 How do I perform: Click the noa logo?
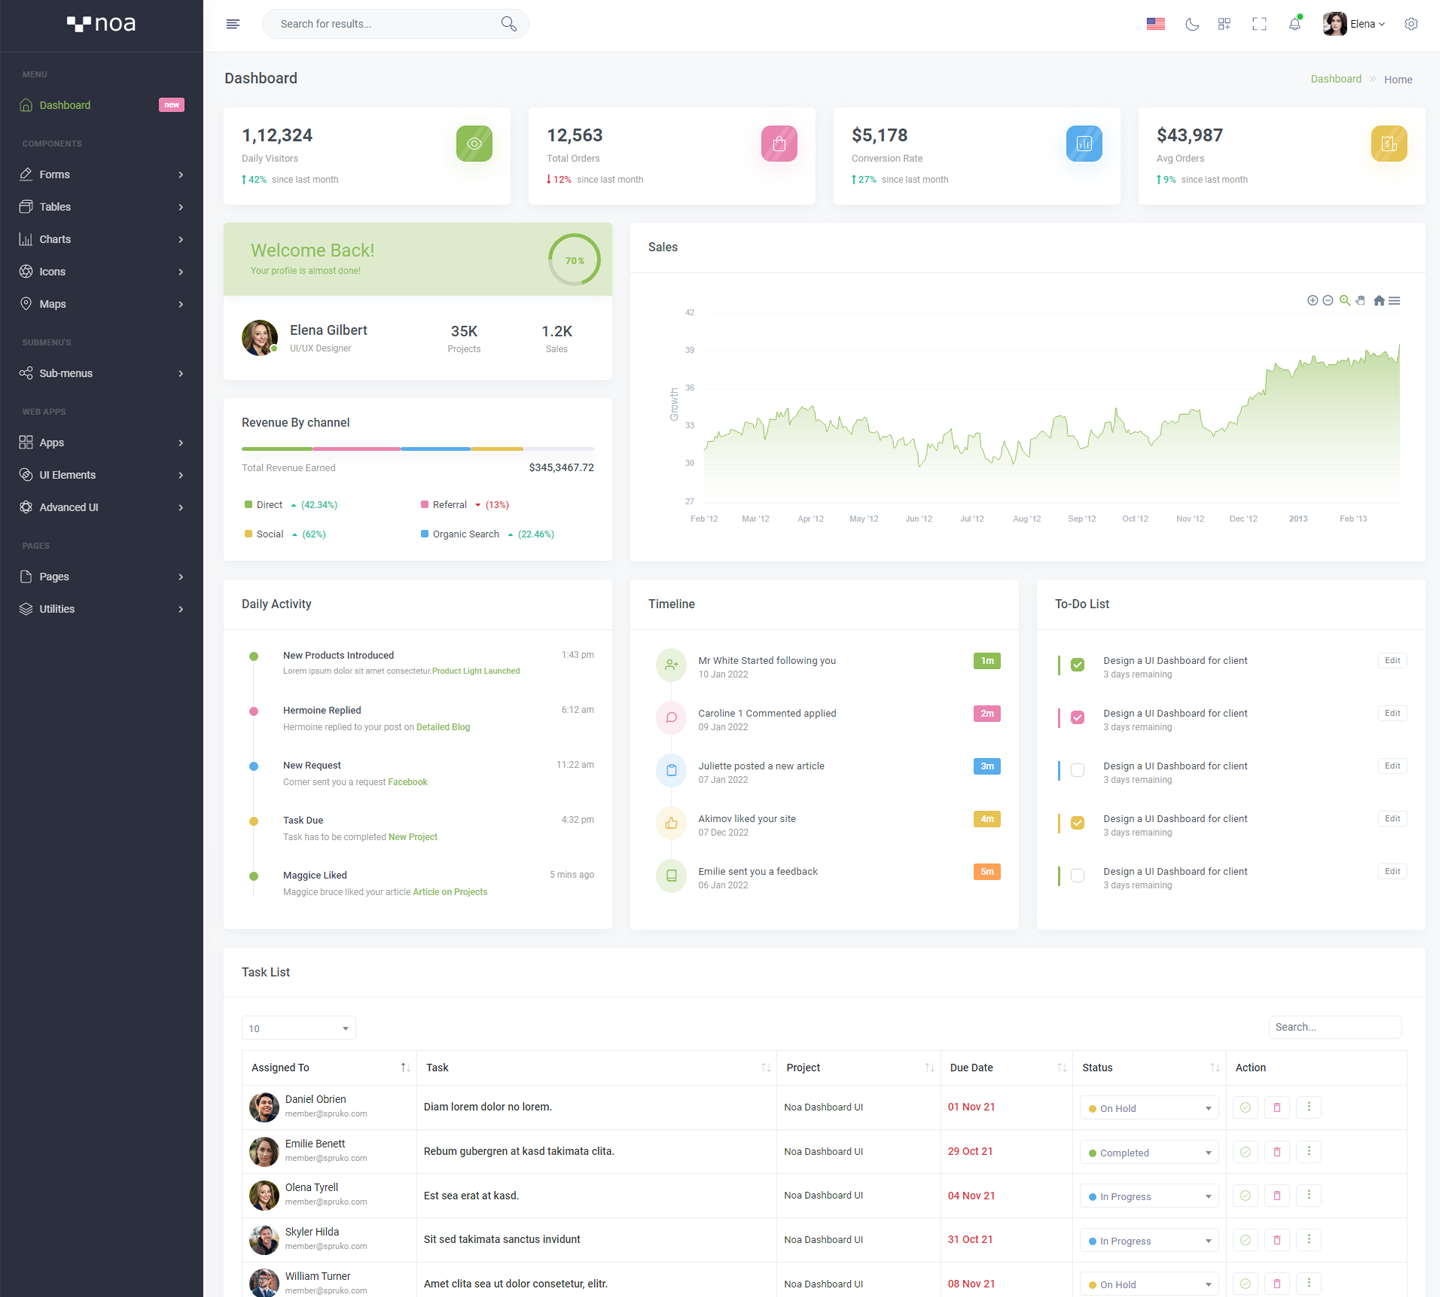(101, 24)
